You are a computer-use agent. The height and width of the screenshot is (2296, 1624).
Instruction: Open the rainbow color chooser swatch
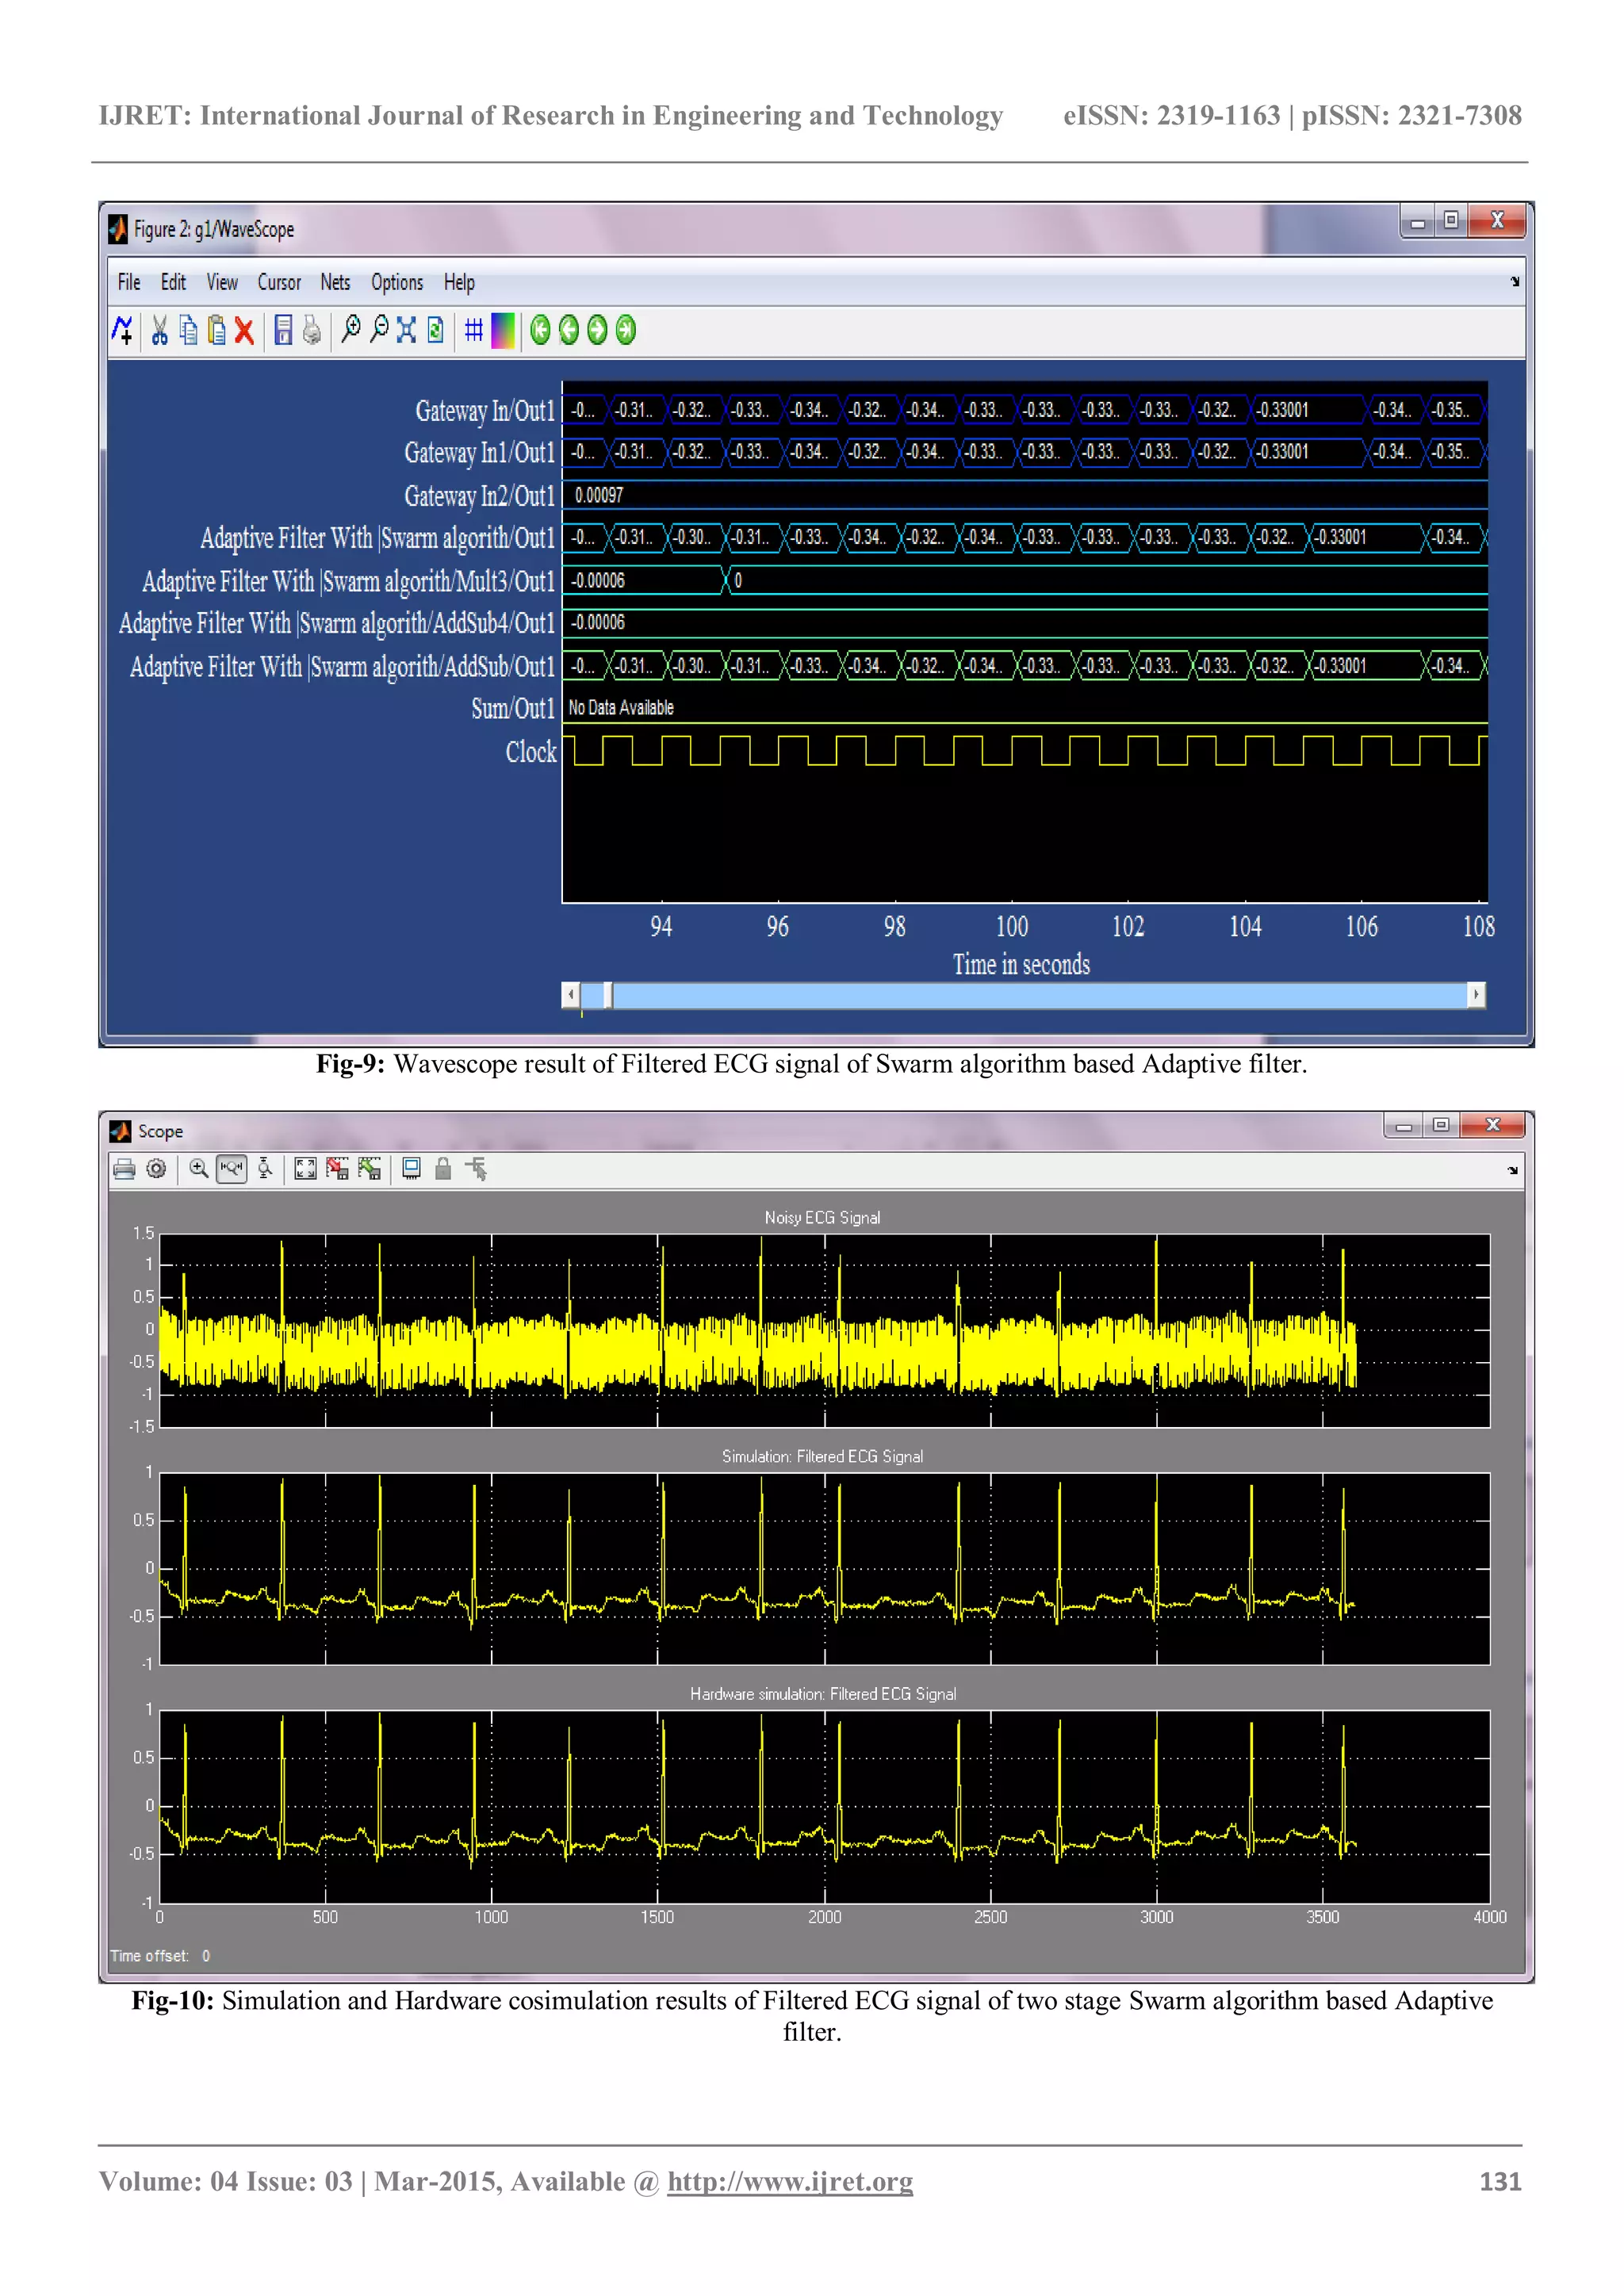pos(503,330)
